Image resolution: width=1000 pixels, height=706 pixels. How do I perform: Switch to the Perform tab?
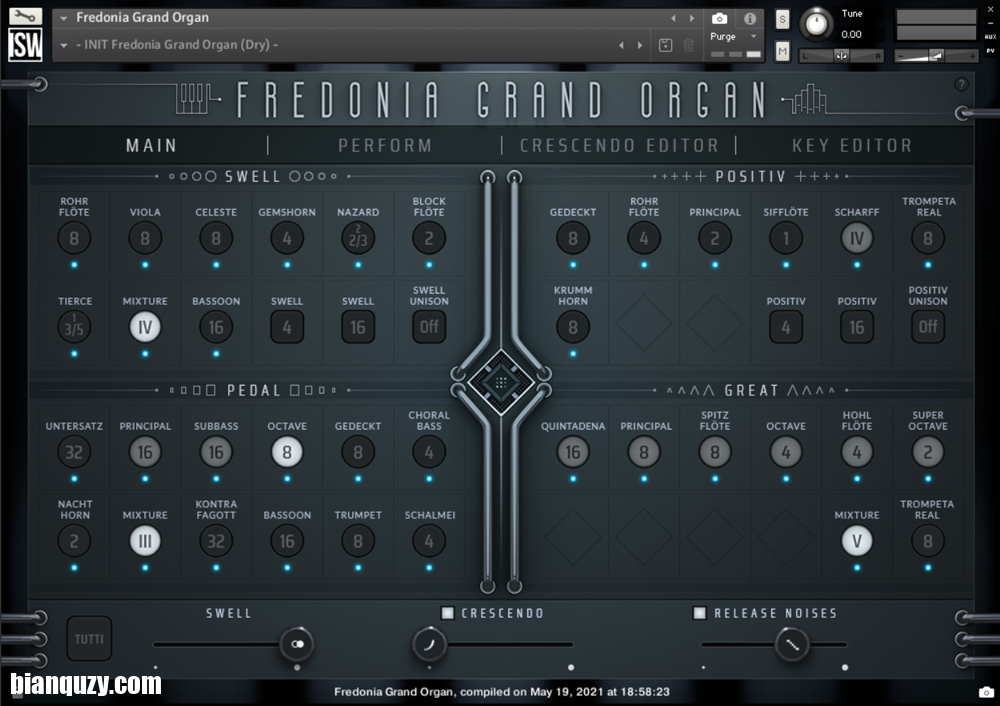pos(385,146)
